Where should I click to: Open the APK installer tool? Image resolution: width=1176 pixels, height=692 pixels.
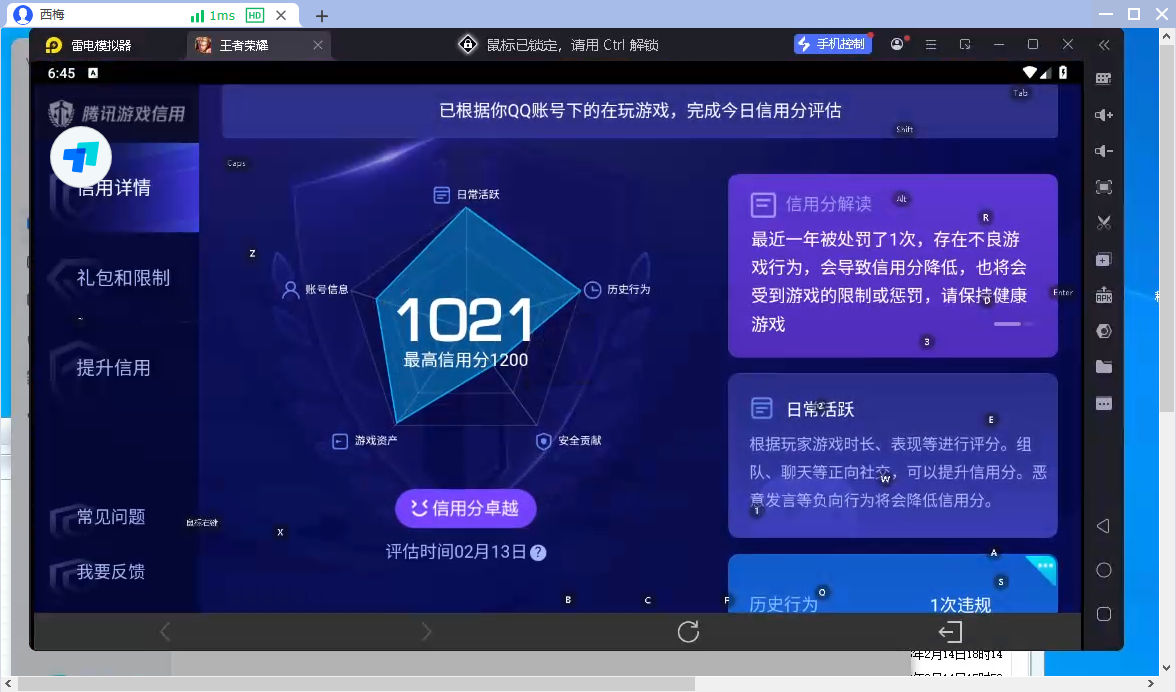pyautogui.click(x=1103, y=294)
